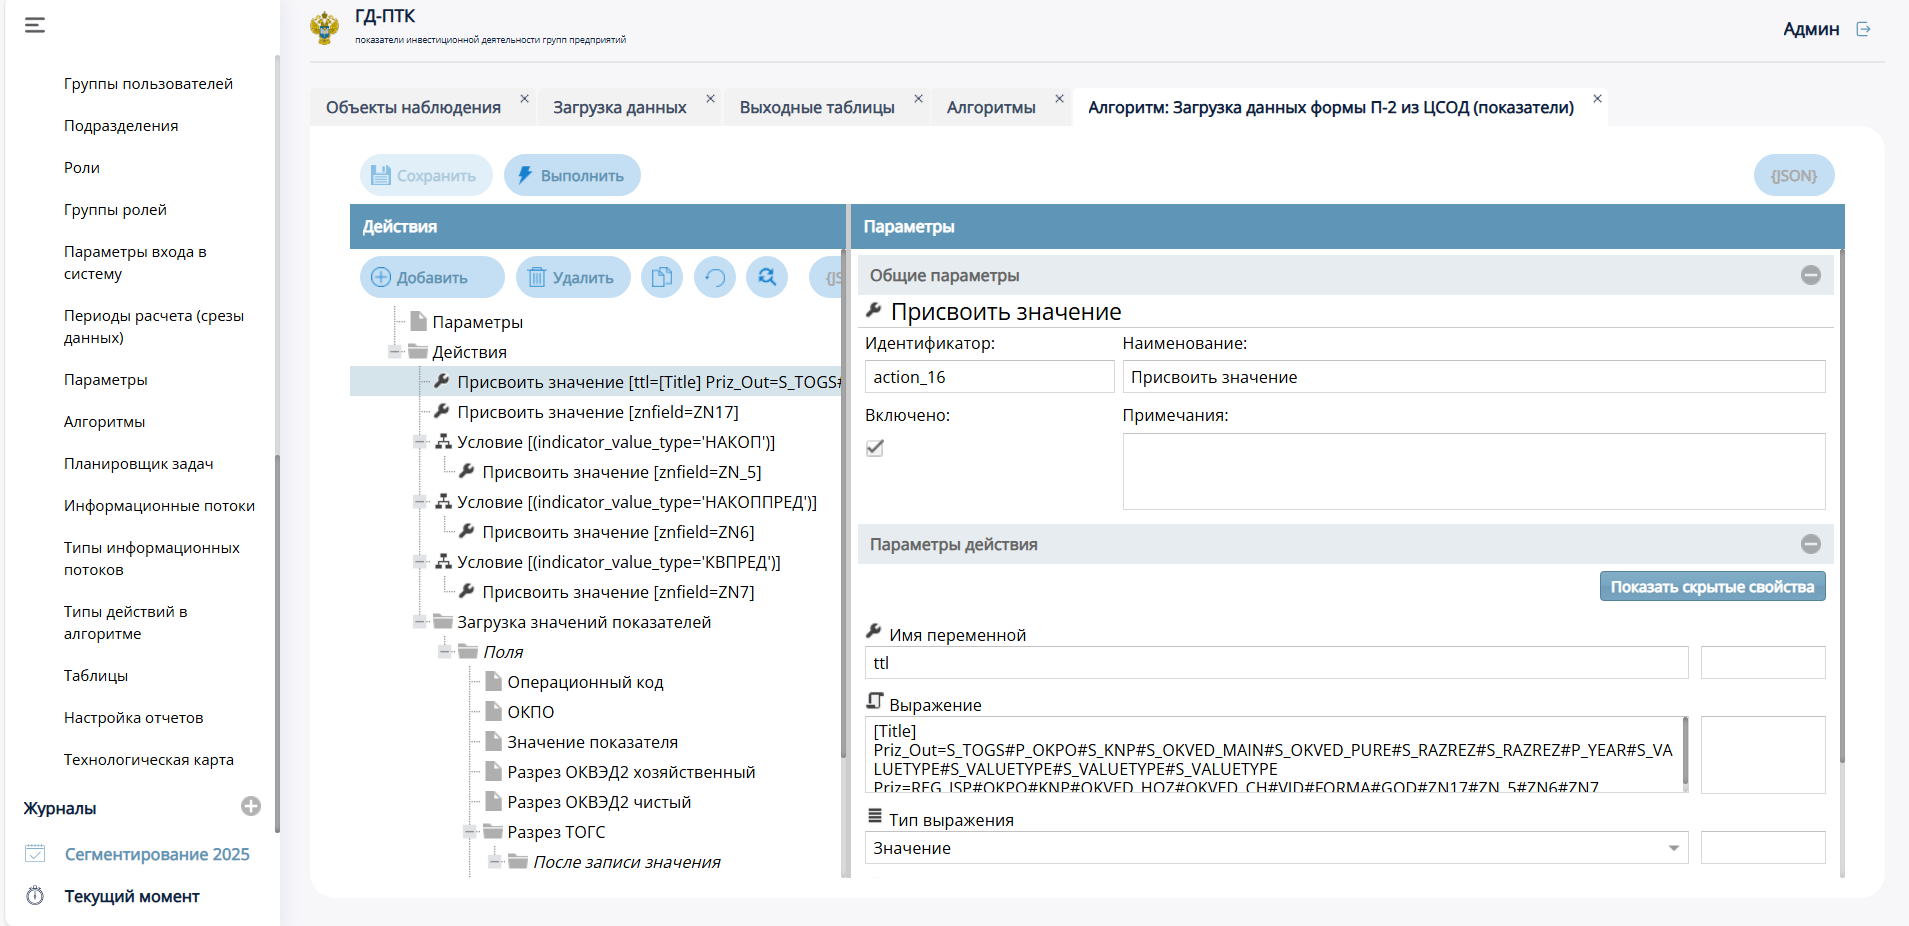Untick the Включено checkbox
The image size is (1909, 926).
tap(875, 447)
